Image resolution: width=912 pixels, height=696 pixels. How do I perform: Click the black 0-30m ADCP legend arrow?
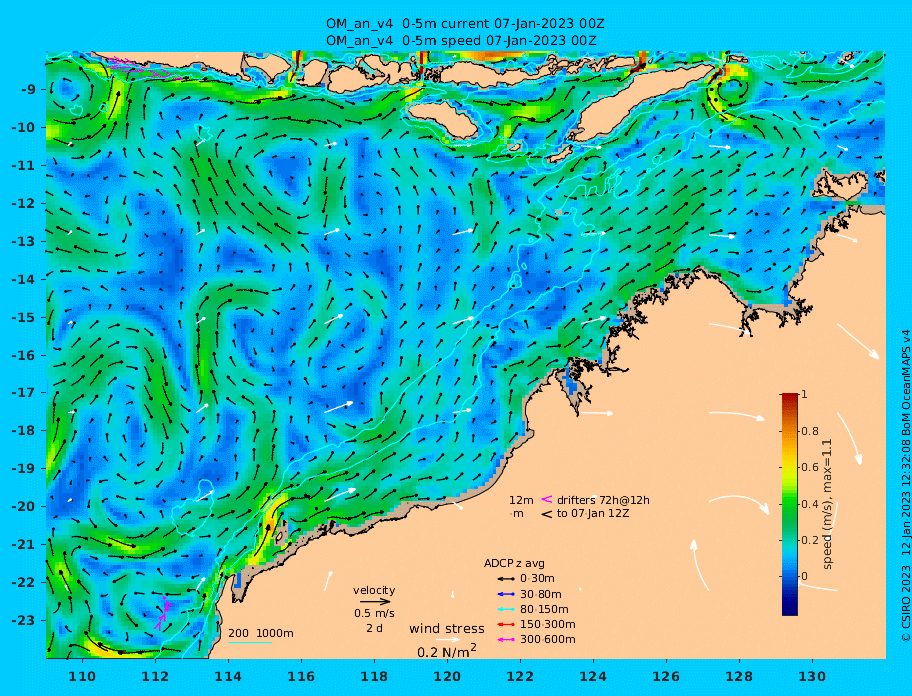[506, 579]
